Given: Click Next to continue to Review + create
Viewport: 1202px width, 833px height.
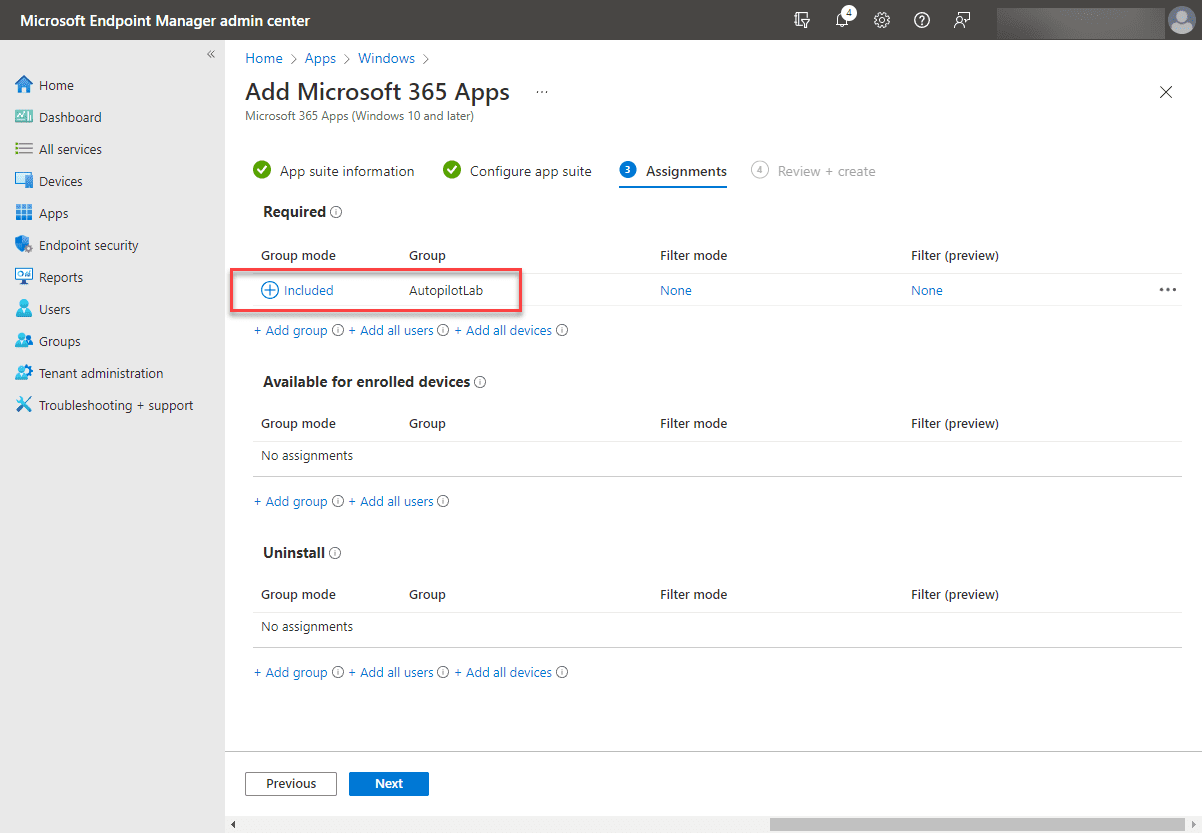Looking at the screenshot, I should (x=388, y=783).
